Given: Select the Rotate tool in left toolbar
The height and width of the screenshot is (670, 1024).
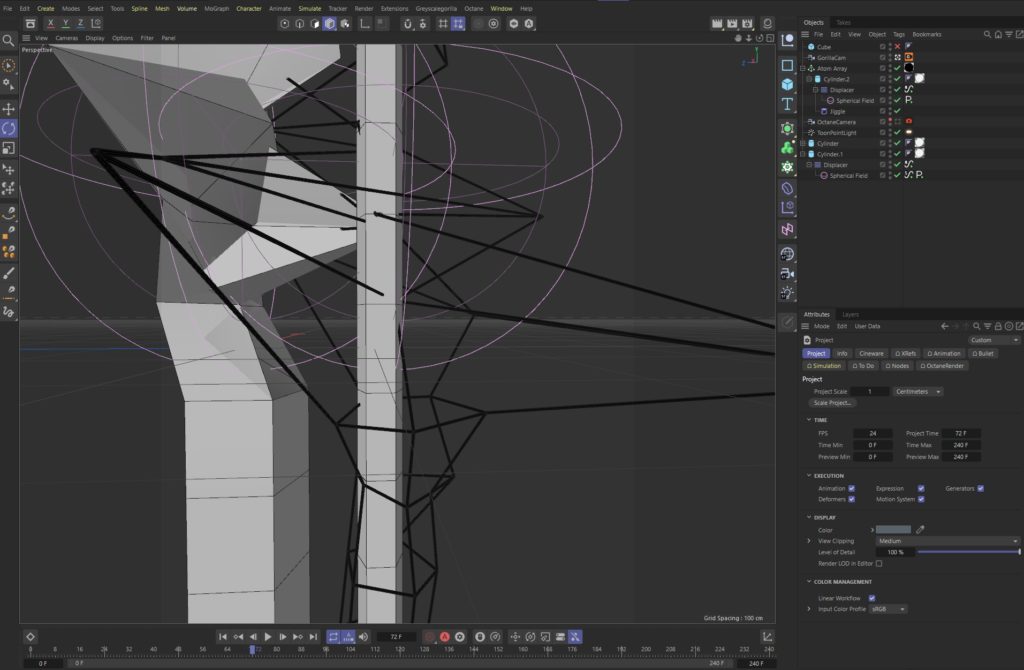Looking at the screenshot, I should (x=9, y=128).
